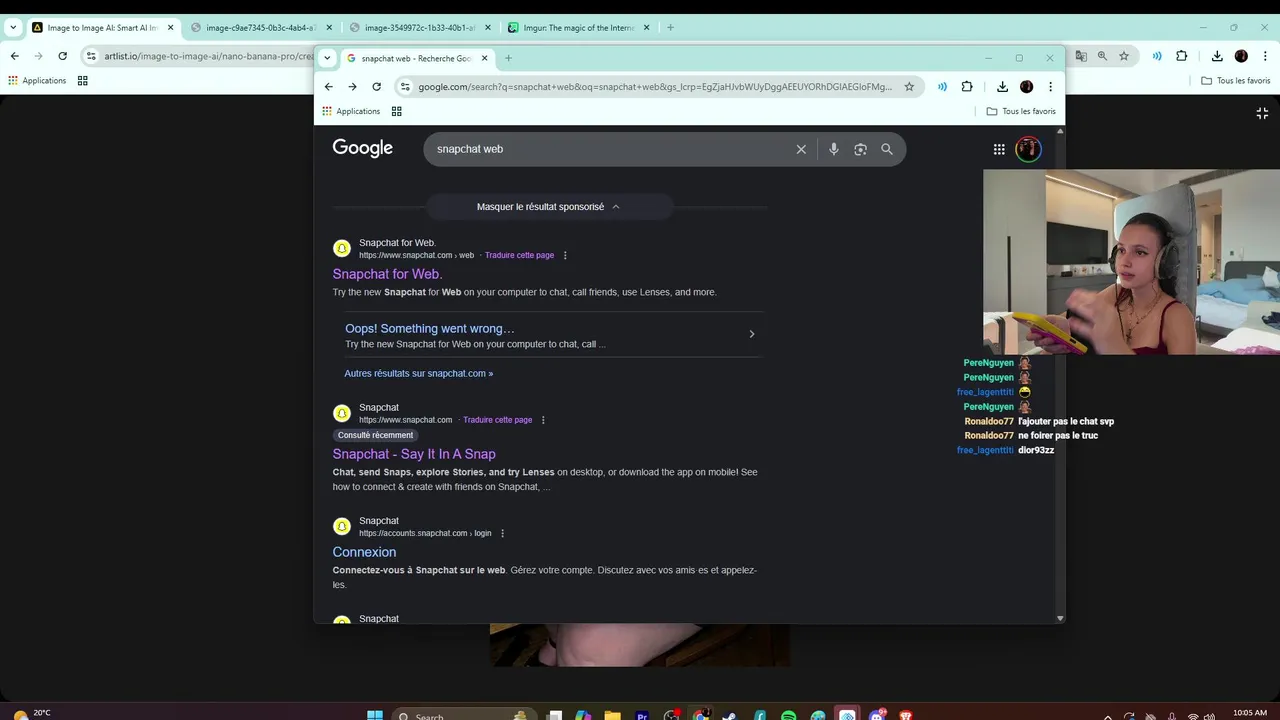Click the Google logo
The image size is (1280, 720).
pos(362,148)
